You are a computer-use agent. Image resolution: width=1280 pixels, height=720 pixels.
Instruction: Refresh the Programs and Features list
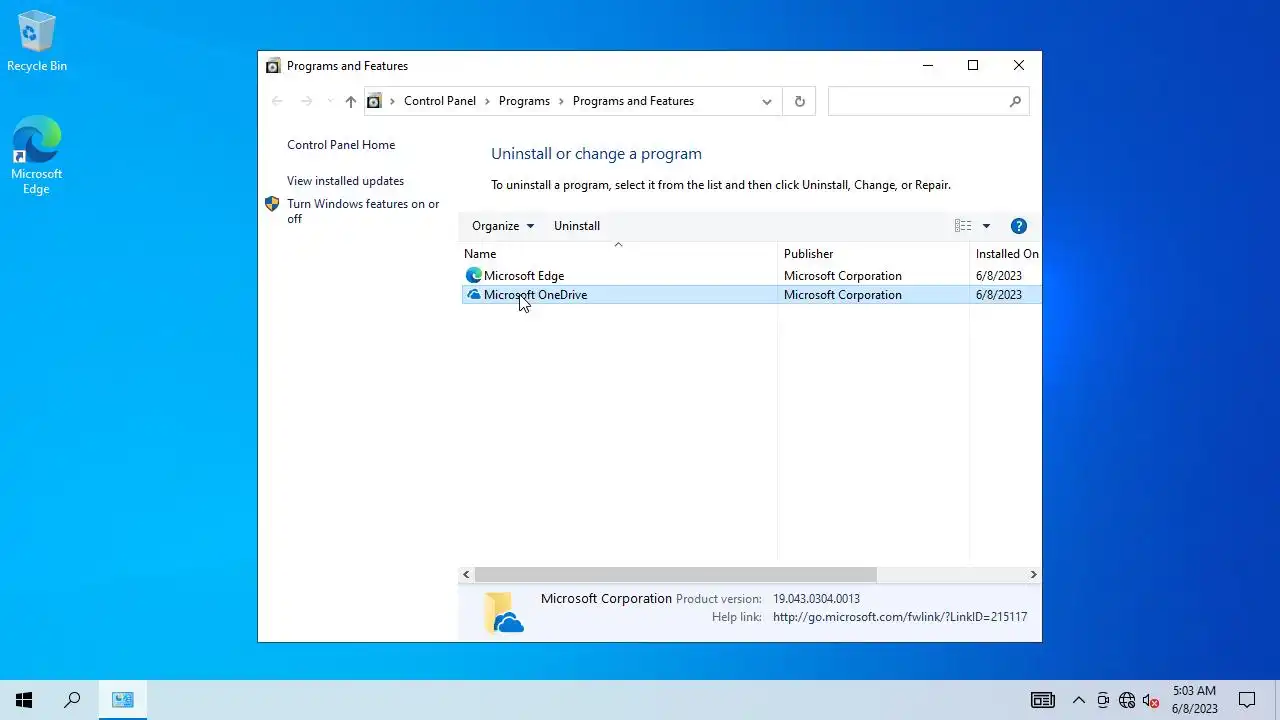[799, 101]
